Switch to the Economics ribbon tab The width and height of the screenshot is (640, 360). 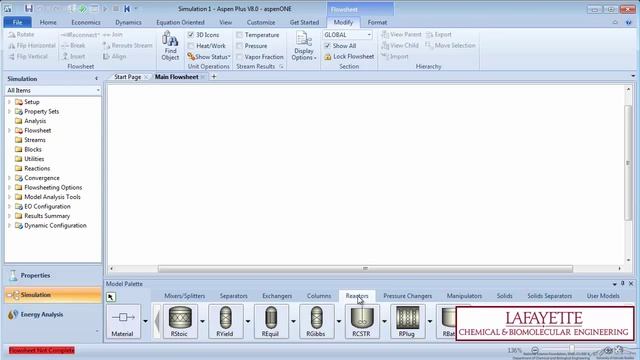pos(86,22)
